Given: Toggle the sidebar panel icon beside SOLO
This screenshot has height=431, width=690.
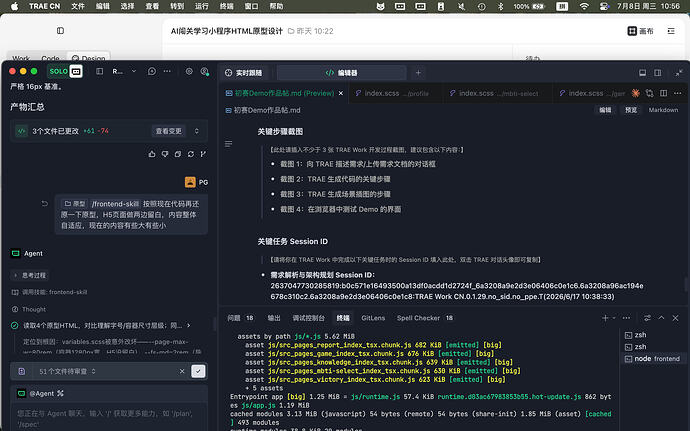Looking at the screenshot, I should pos(99,71).
